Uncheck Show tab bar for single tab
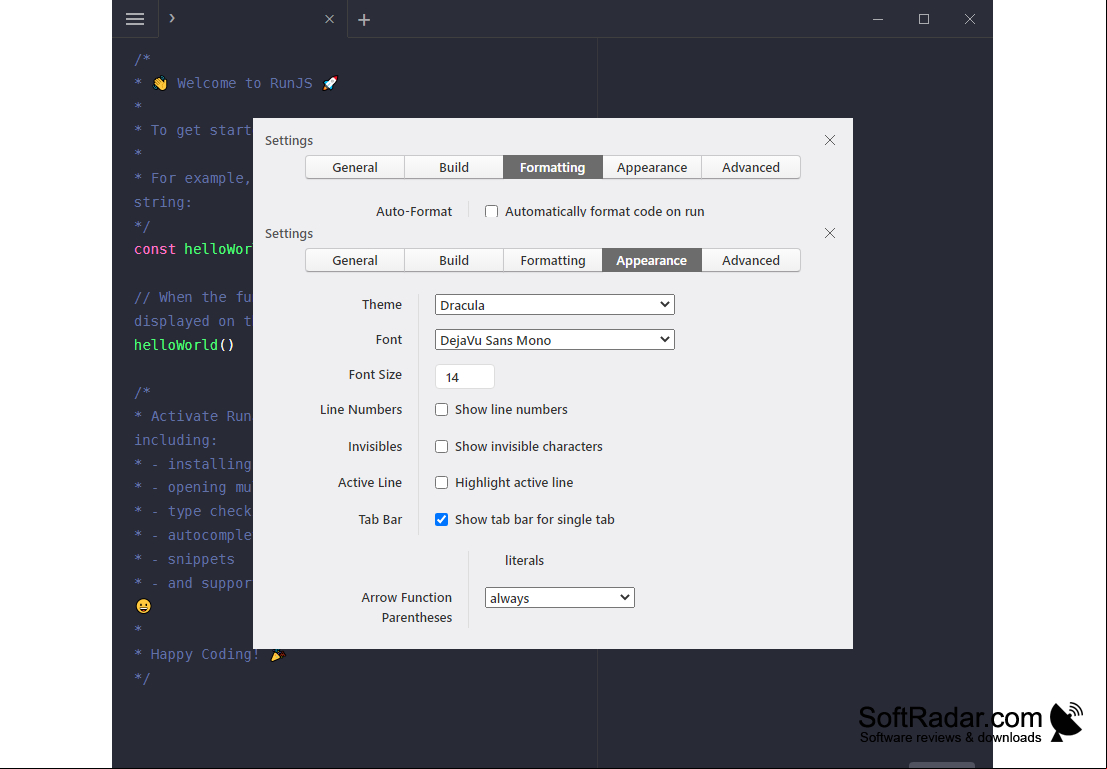Screen dimensions: 1107x769 tap(441, 520)
